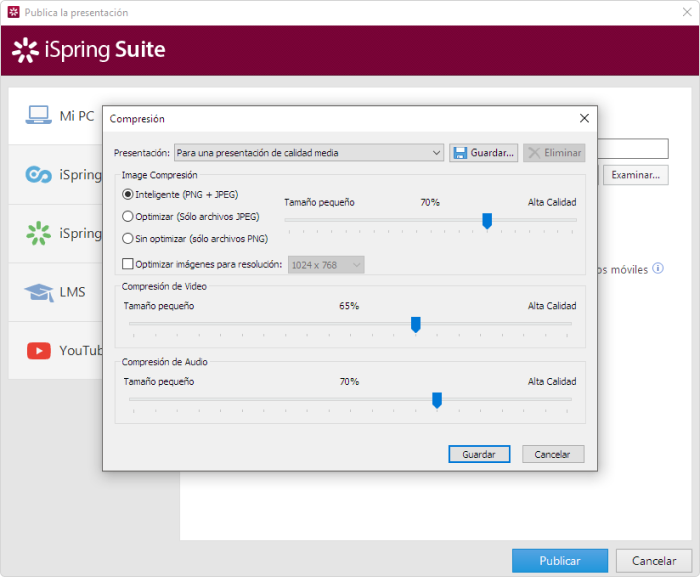Open the iSpring Cloud blue icon tab
This screenshot has height=577, width=700.
[x=38, y=175]
